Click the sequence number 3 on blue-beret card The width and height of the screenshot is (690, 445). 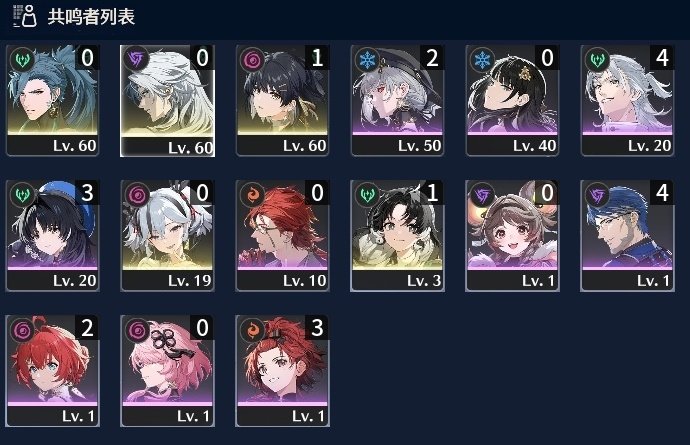[87, 192]
